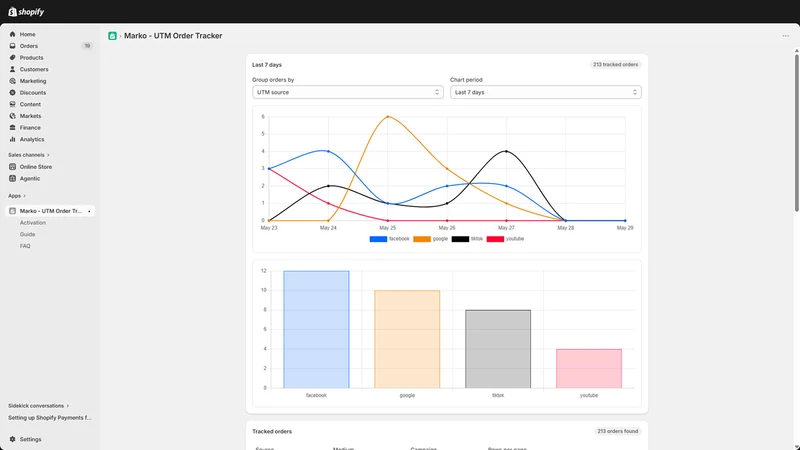Open Marketing section
Viewport: 800px width, 450px height.
click(x=33, y=81)
